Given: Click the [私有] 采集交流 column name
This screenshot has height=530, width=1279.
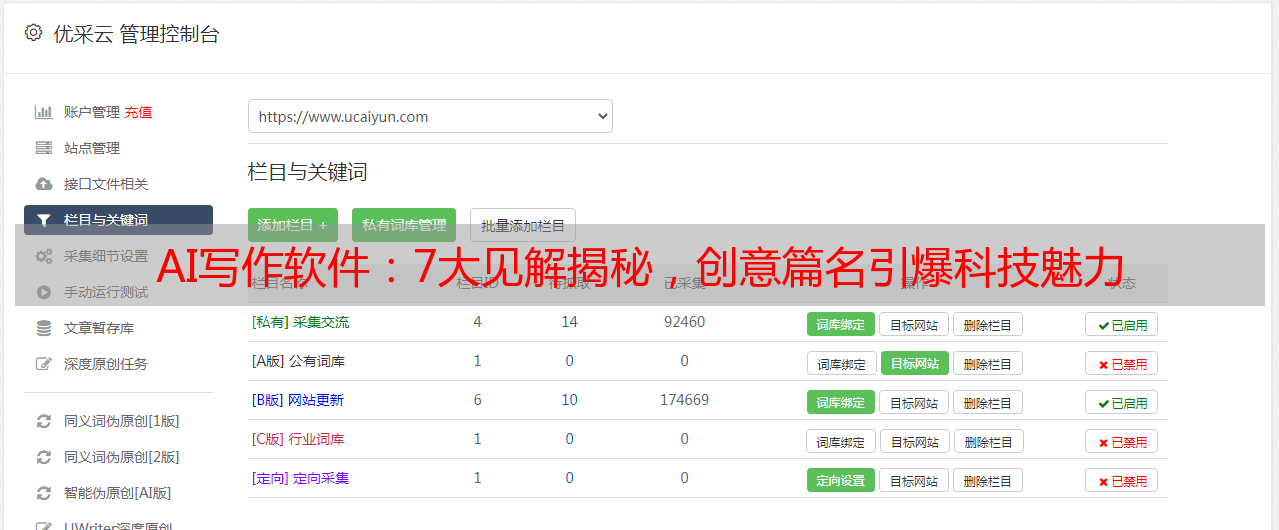Looking at the screenshot, I should pos(300,322).
